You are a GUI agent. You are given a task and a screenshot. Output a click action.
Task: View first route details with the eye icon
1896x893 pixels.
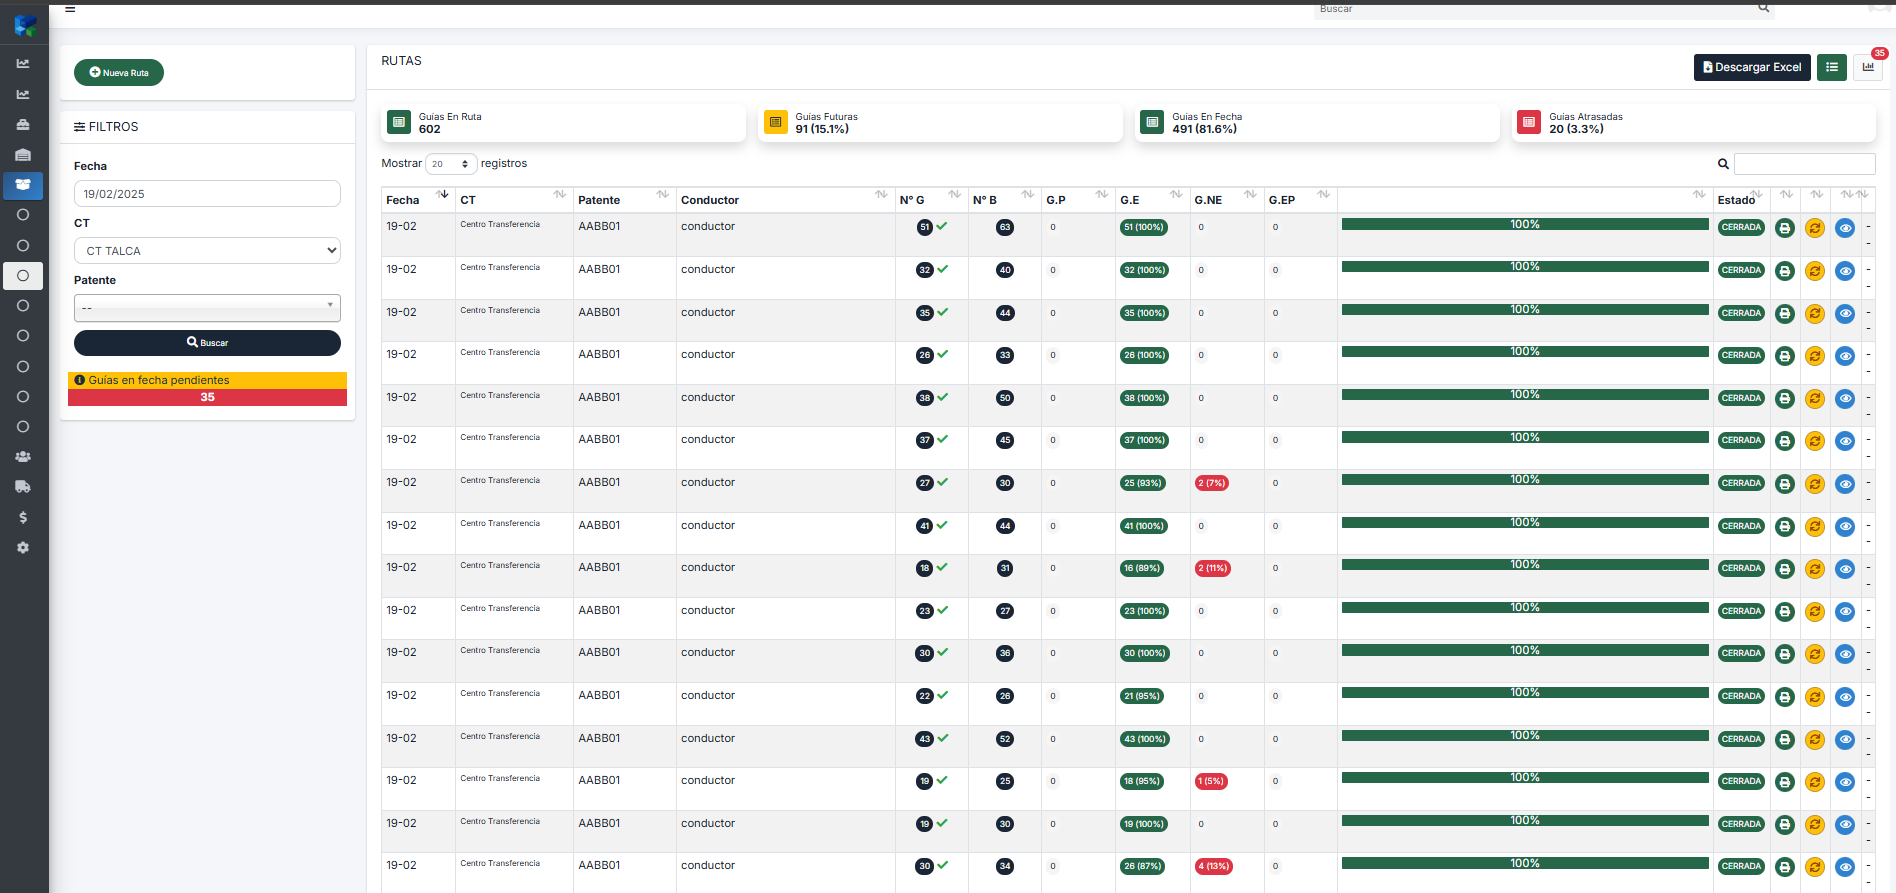[1845, 228]
